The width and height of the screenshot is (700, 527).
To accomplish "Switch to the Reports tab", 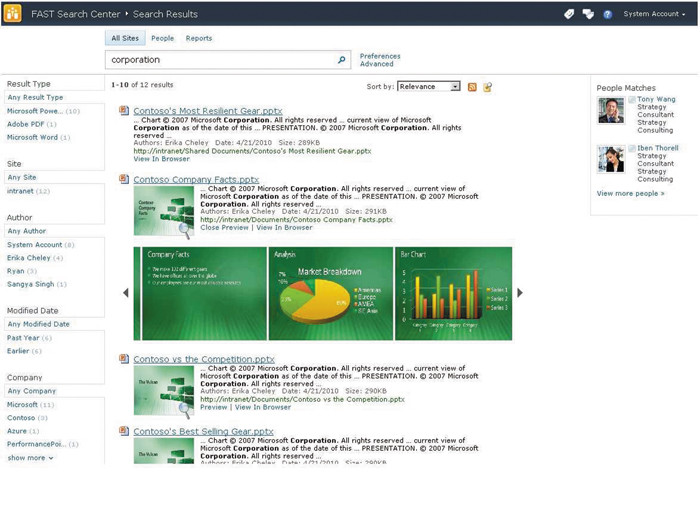I will click(199, 38).
